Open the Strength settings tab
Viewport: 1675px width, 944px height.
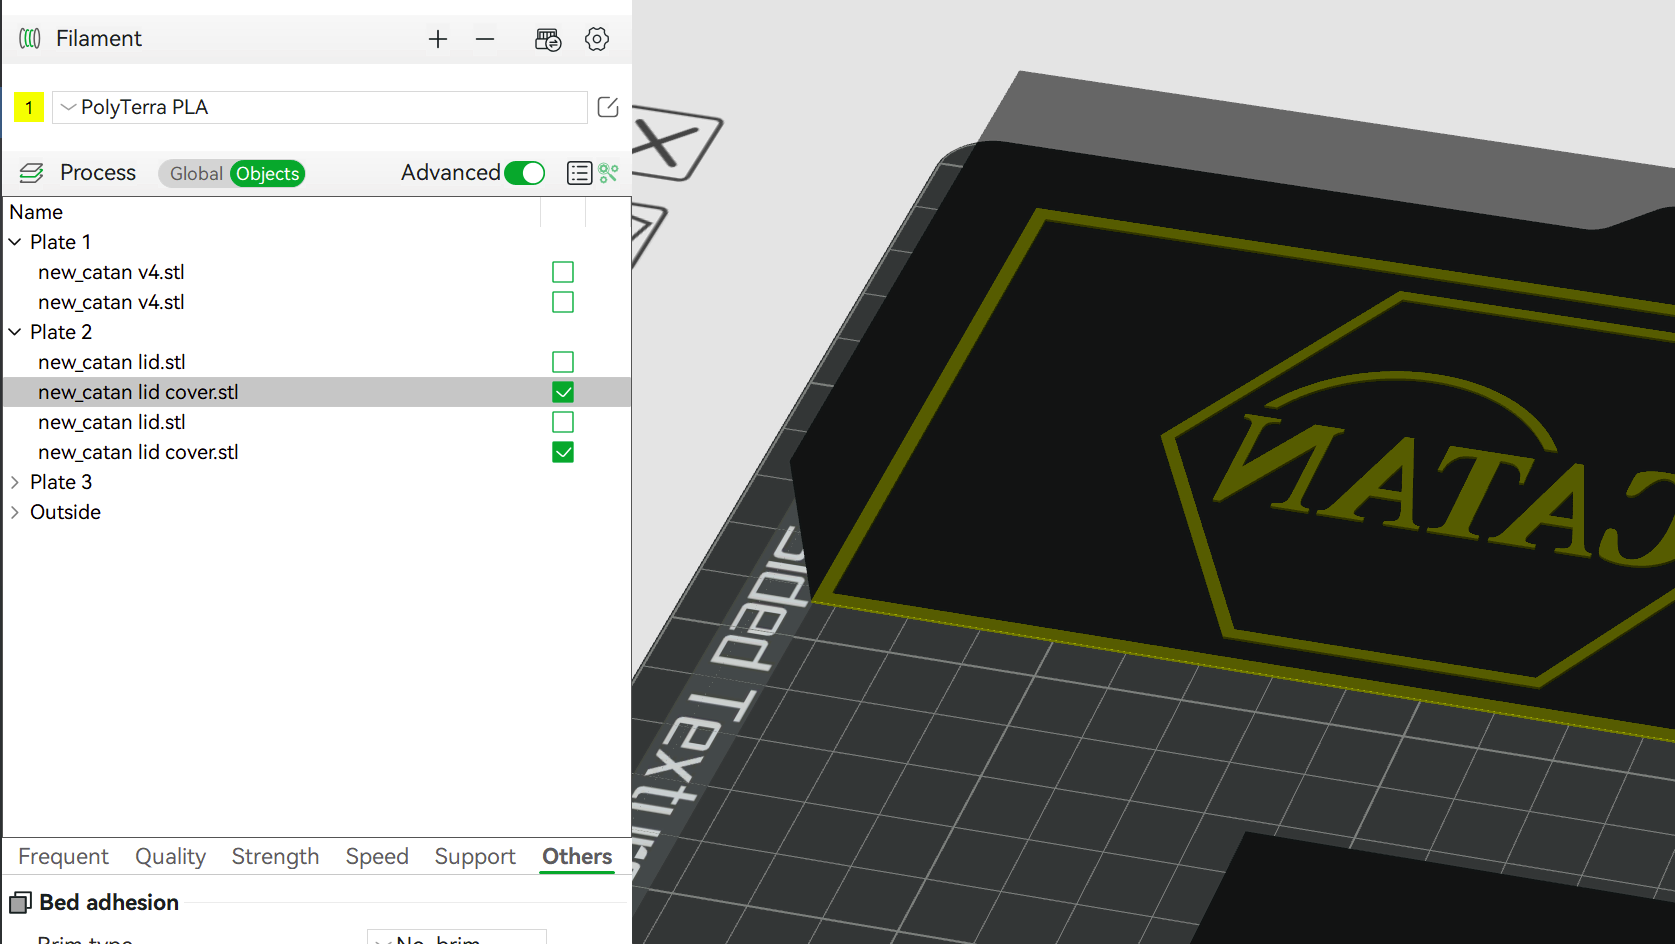click(275, 857)
